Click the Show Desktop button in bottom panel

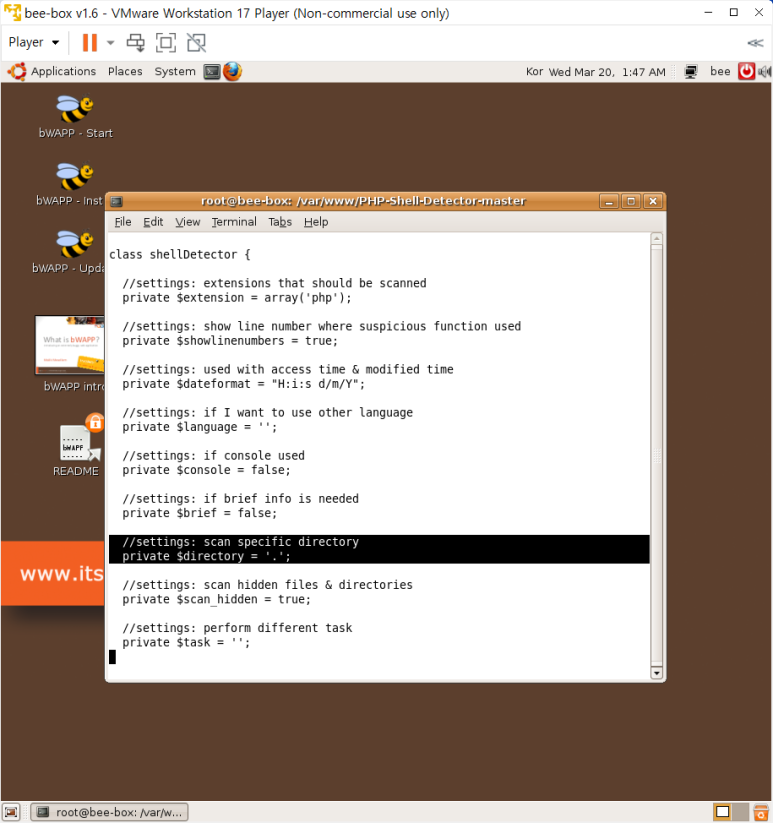tap(11, 812)
